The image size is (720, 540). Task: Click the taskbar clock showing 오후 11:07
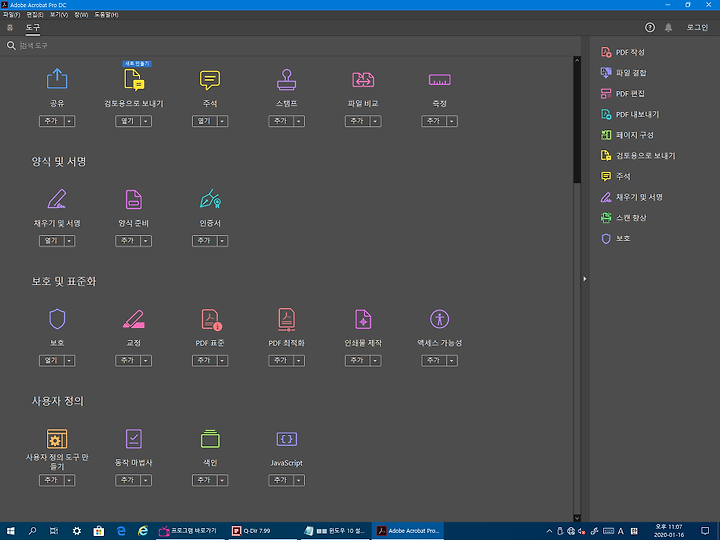[x=669, y=531]
